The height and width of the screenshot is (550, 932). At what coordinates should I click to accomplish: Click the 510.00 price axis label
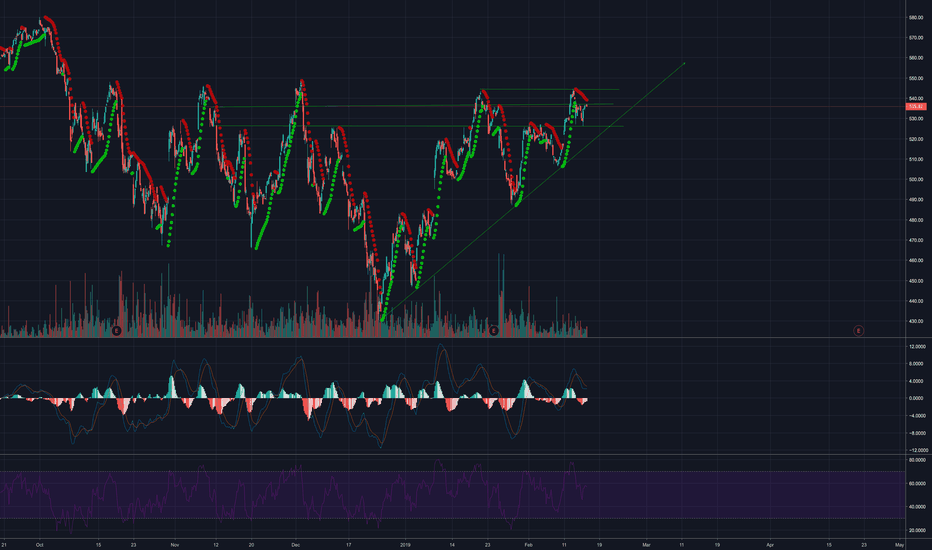tap(916, 159)
